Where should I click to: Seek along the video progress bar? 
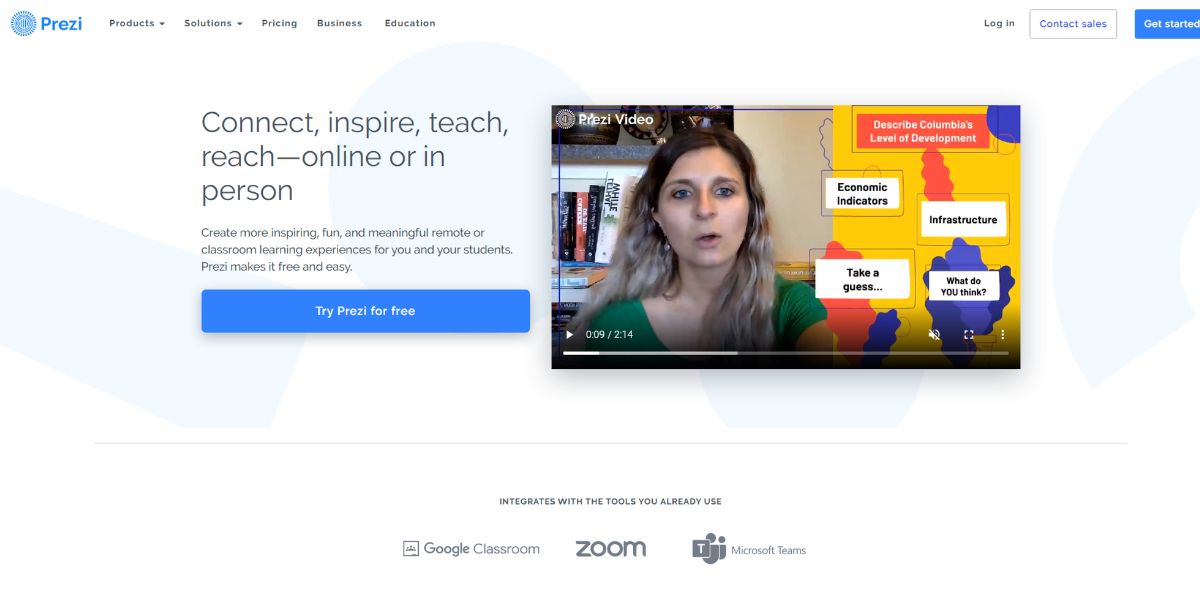click(786, 353)
